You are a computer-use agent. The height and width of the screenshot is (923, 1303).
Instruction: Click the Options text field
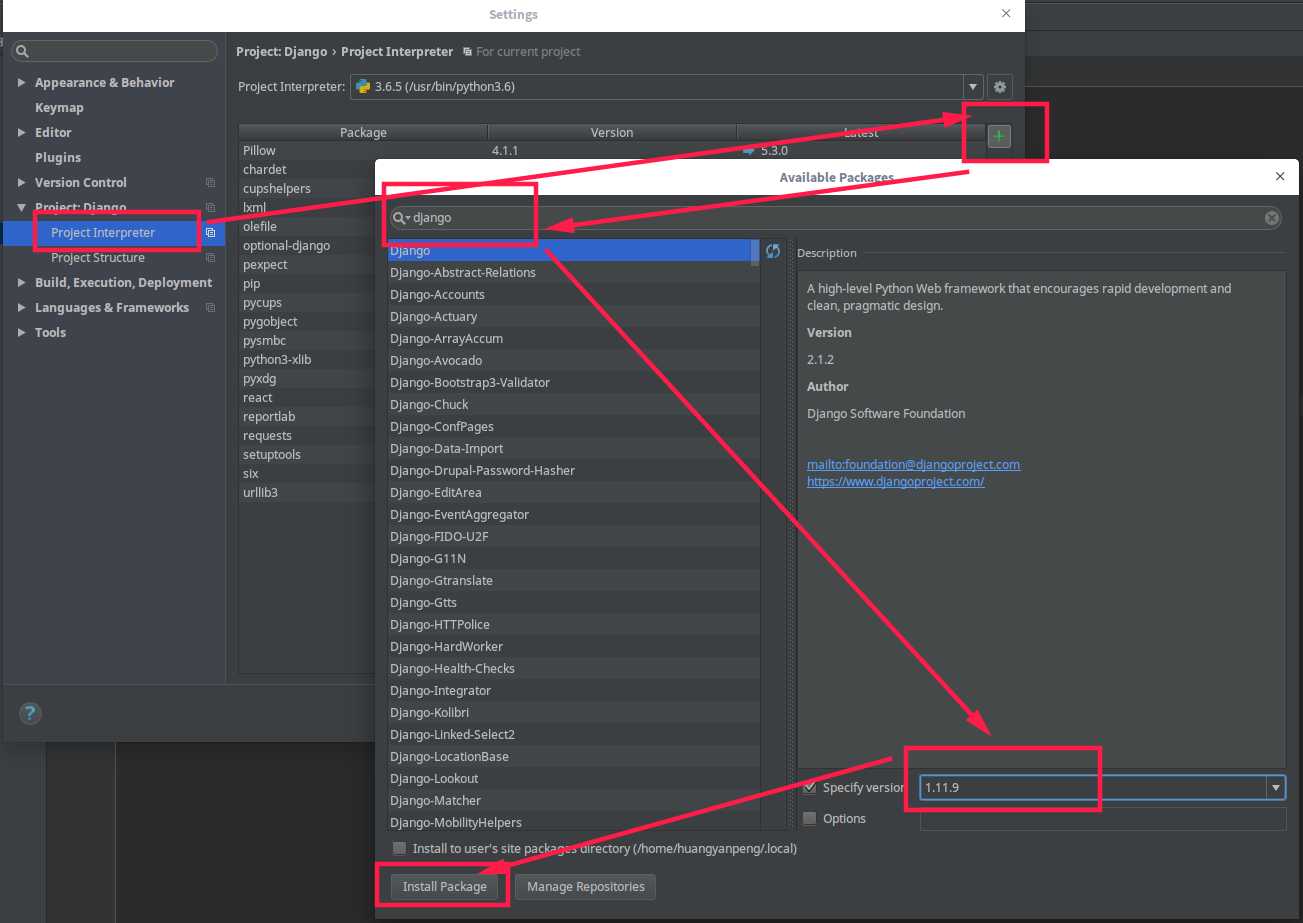[x=1103, y=819]
